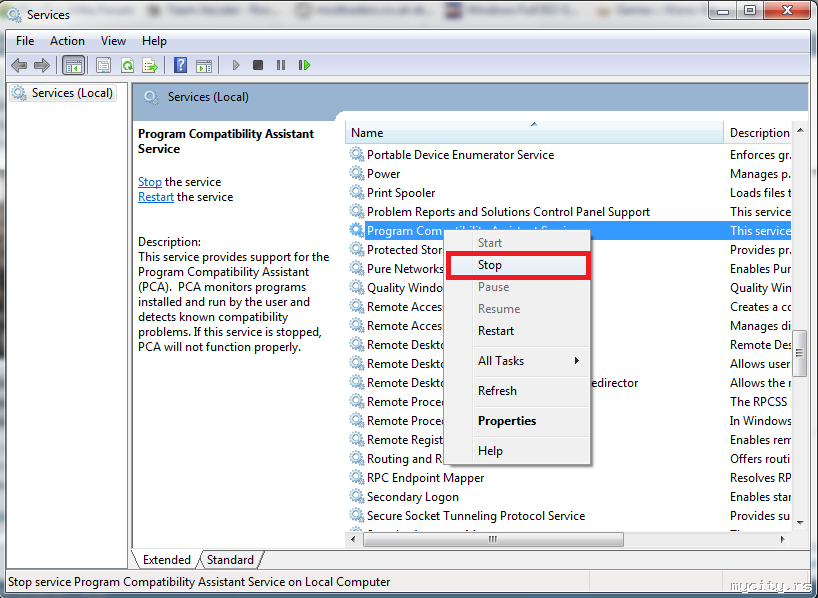Click the Show/Hide Action Pane icon
Image resolution: width=818 pixels, height=598 pixels.
[x=204, y=66]
